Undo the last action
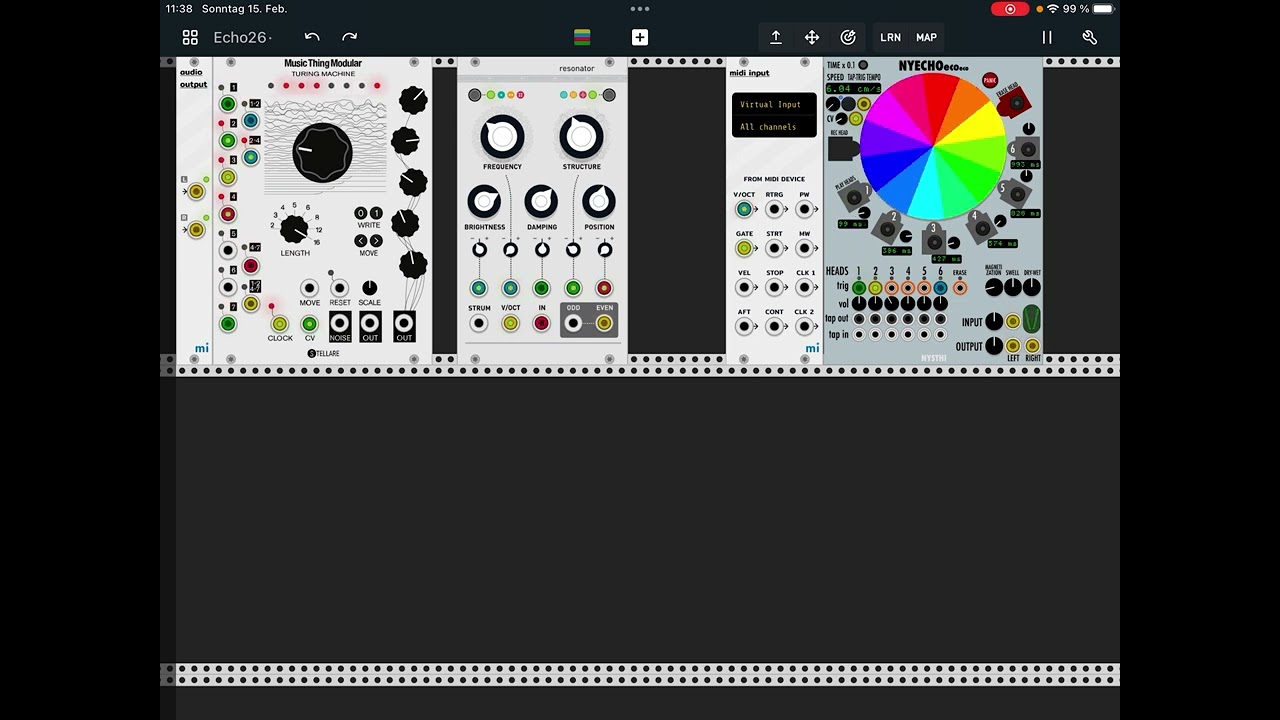The height and width of the screenshot is (720, 1280). [312, 37]
